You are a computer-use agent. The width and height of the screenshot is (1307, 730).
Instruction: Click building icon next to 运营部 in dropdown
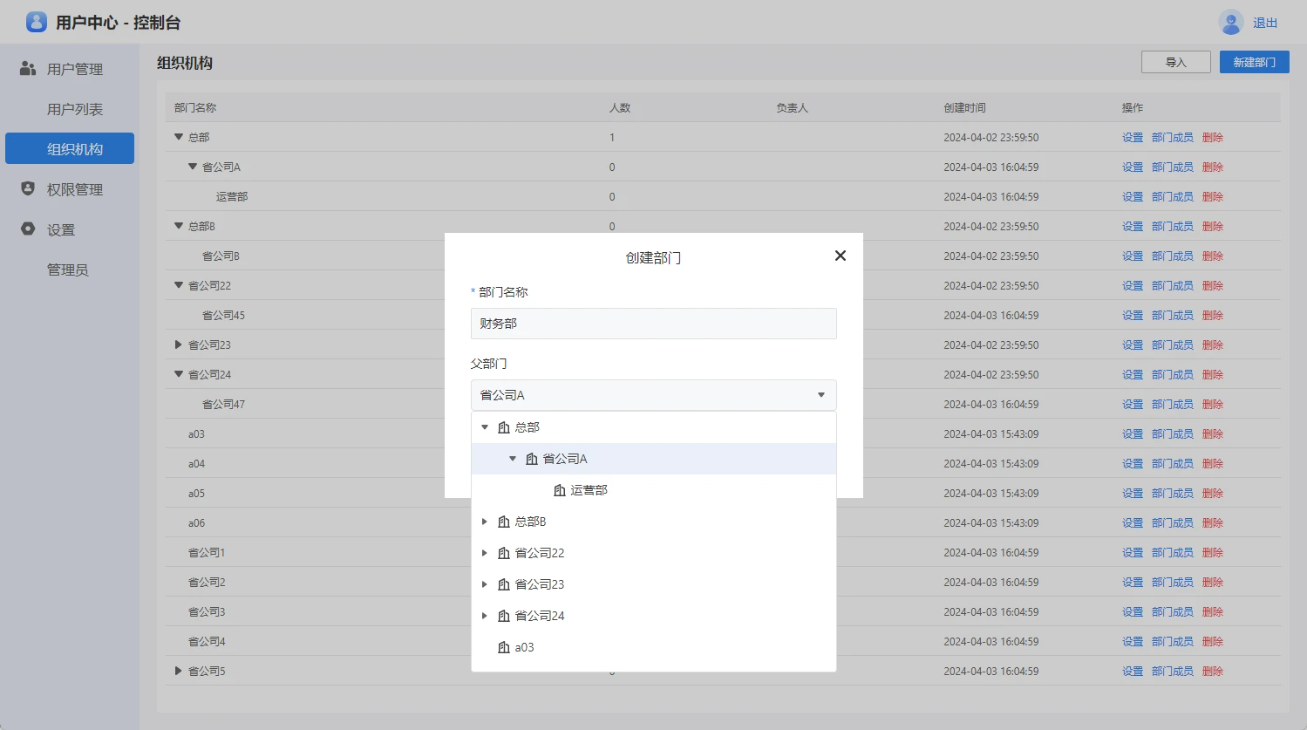coord(560,490)
